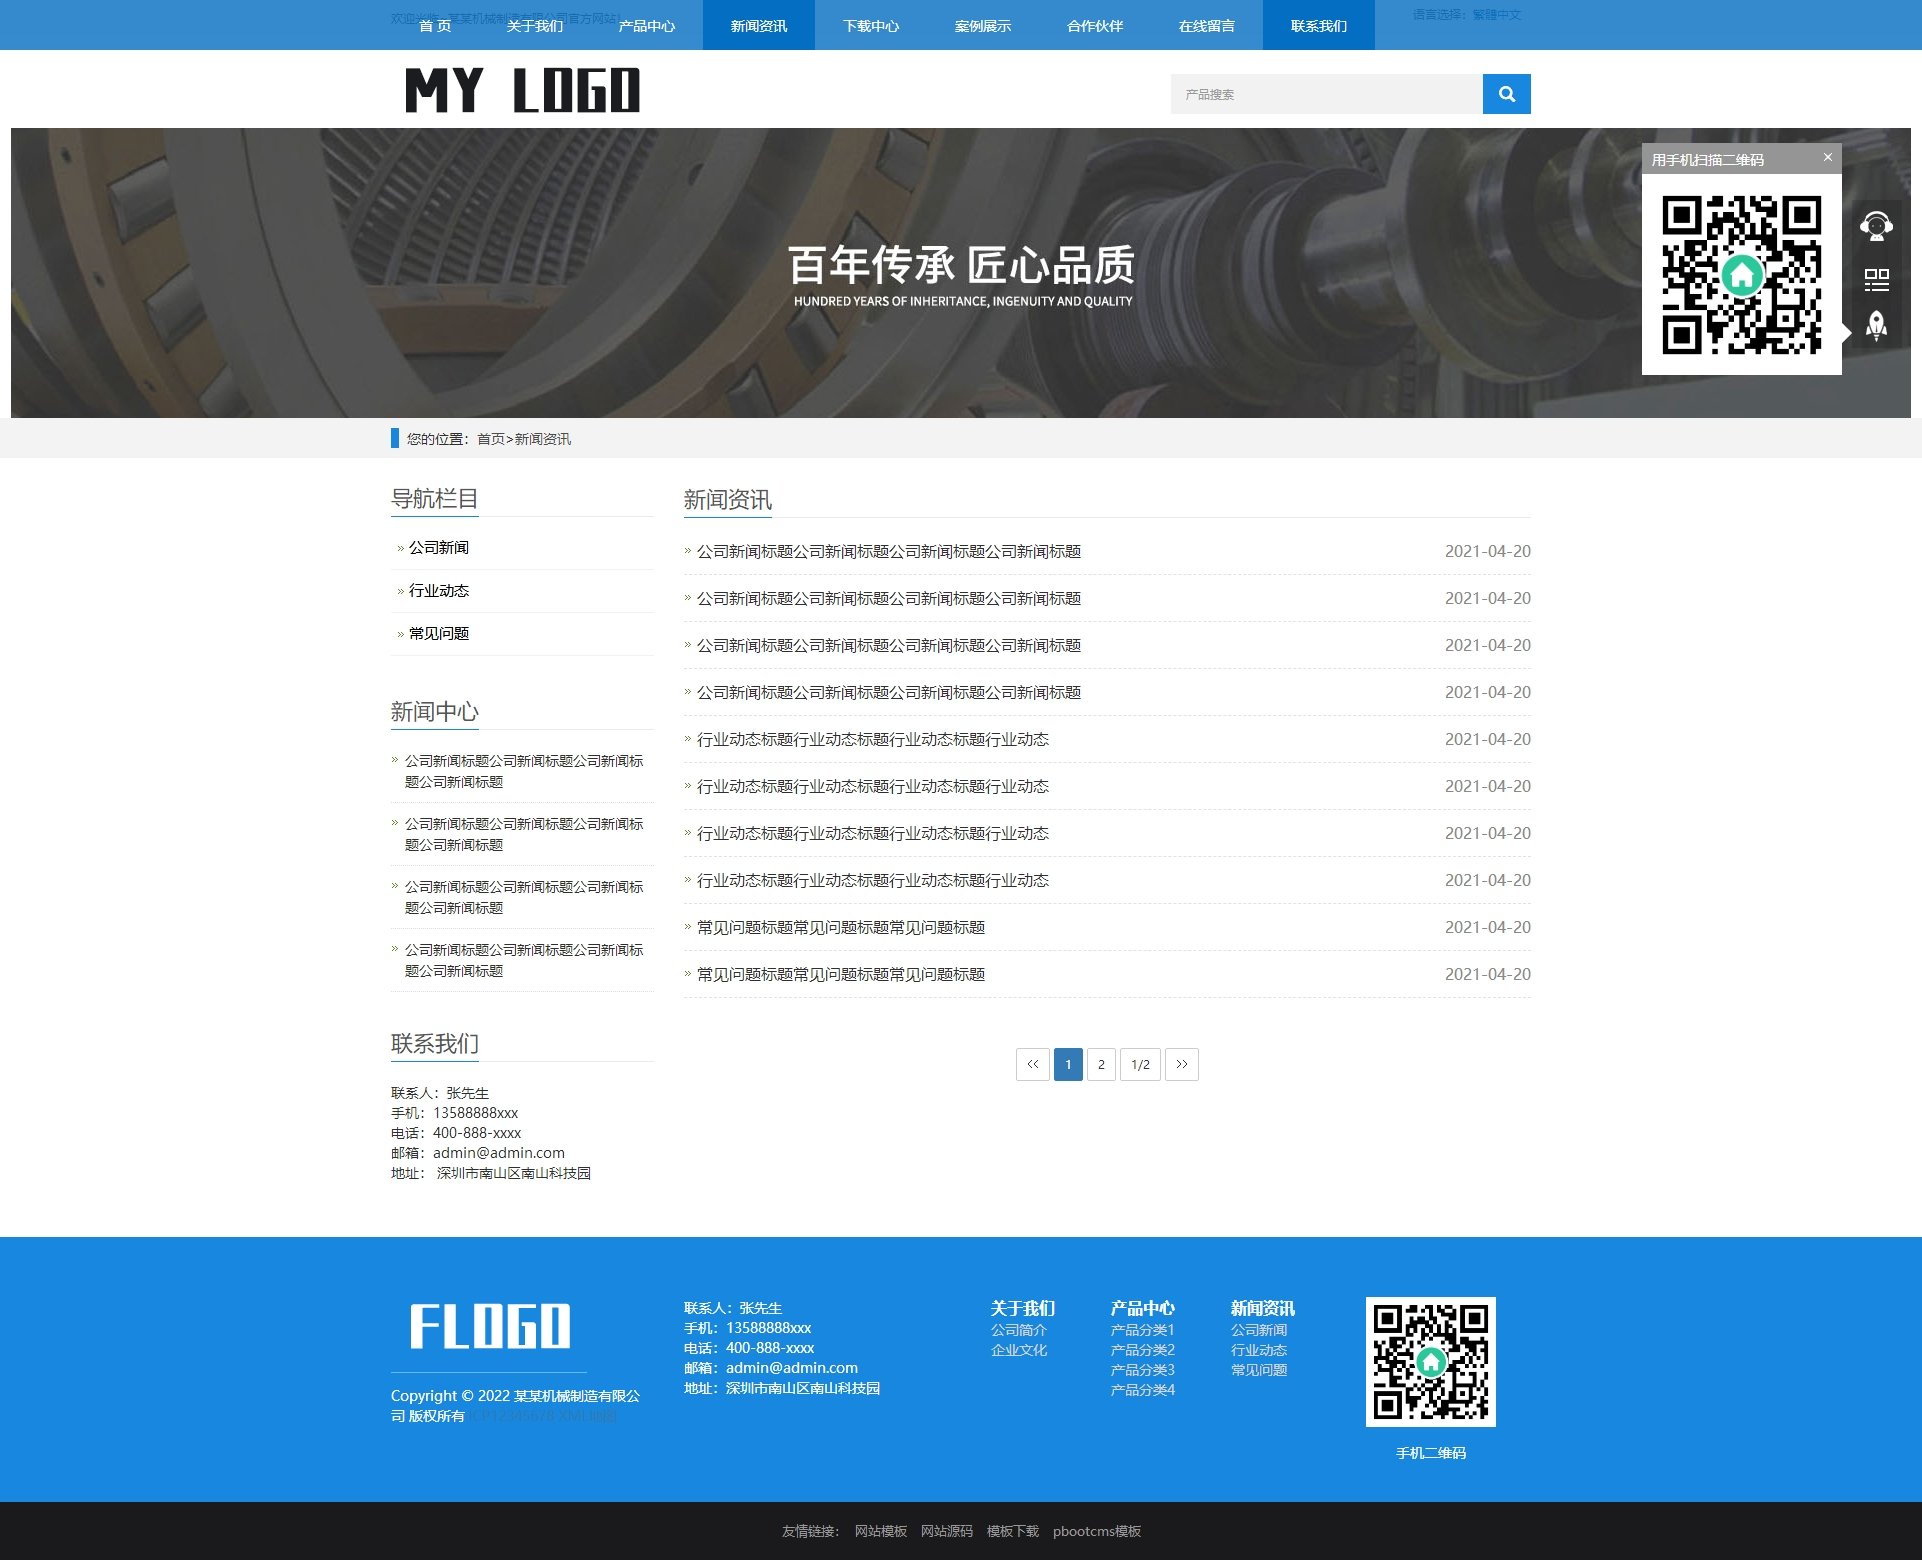1922x1560 pixels.
Task: Select 繁體中文 language option
Action: point(1497,14)
